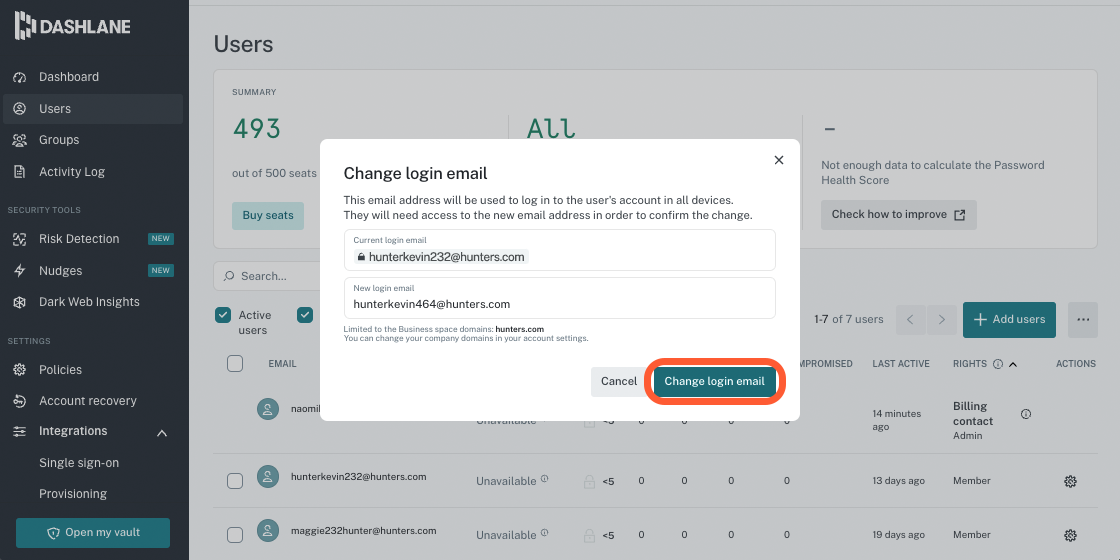Toggle the Active users checkbox
This screenshot has height=560, width=1120.
[223, 315]
